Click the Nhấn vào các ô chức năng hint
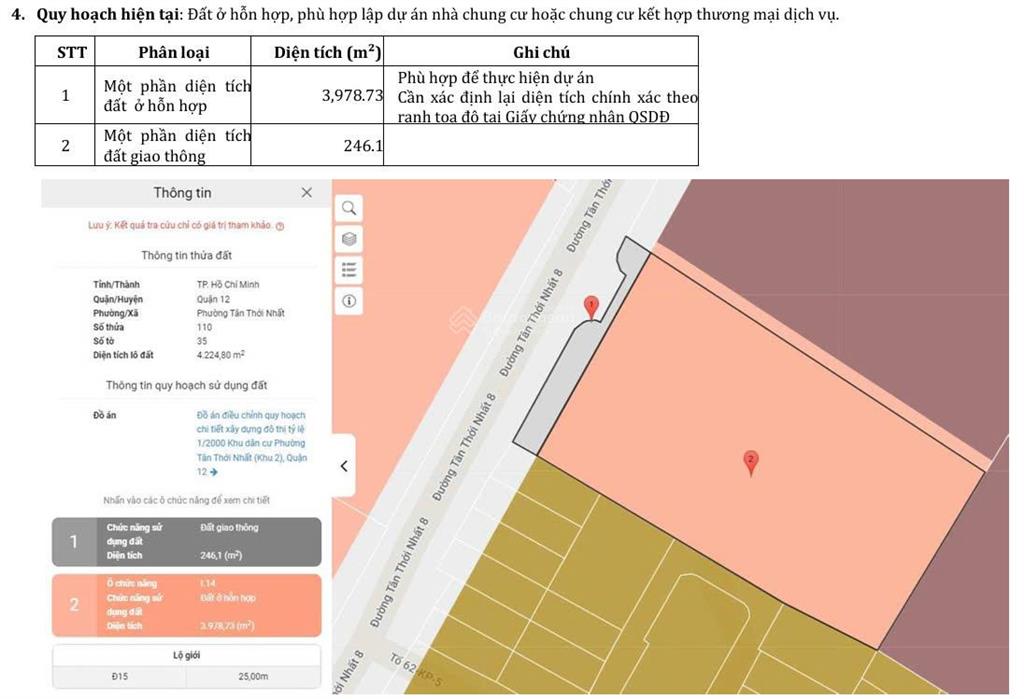Viewport: 1024px width, 699px height. tap(186, 500)
